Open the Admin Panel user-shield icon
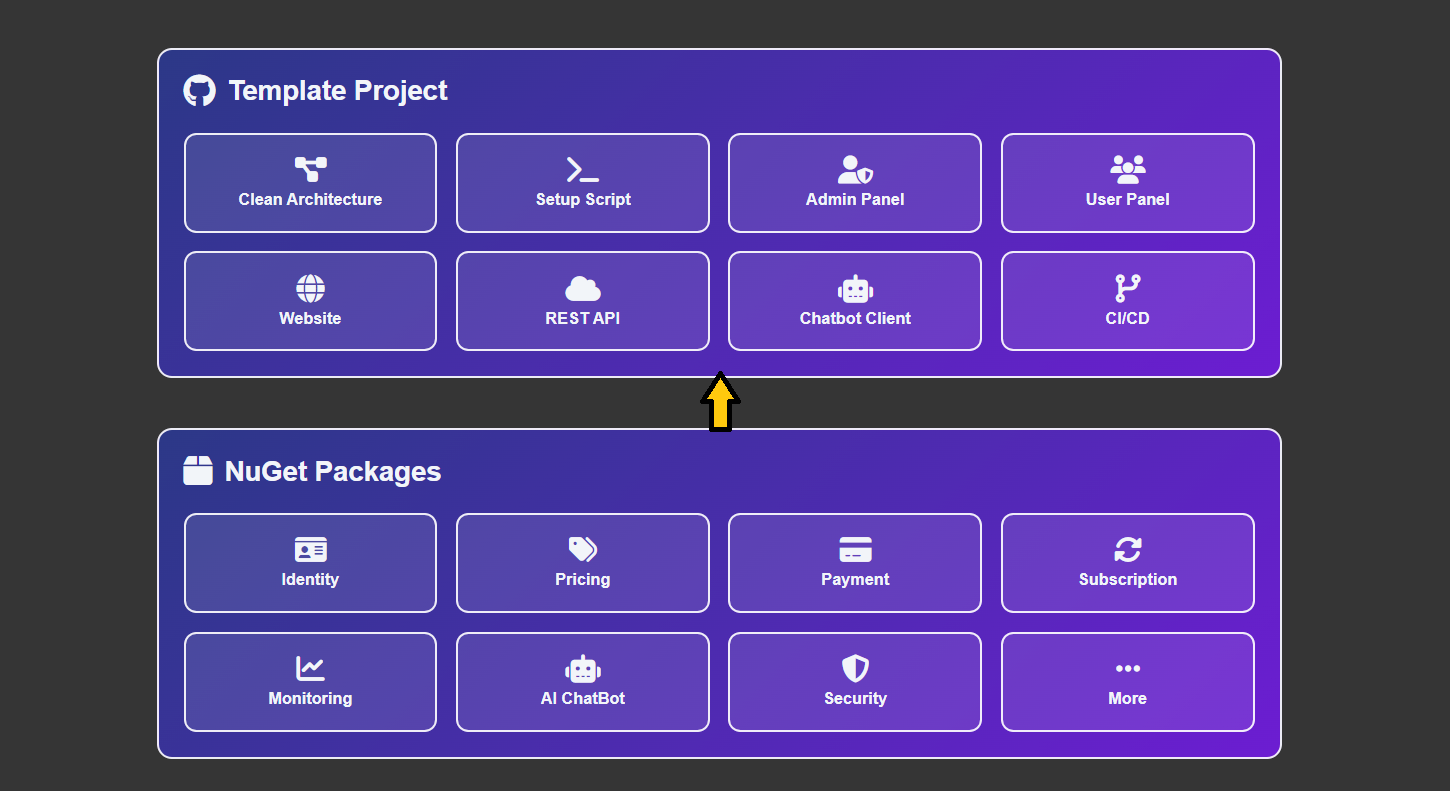This screenshot has width=1450, height=791. tap(855, 169)
